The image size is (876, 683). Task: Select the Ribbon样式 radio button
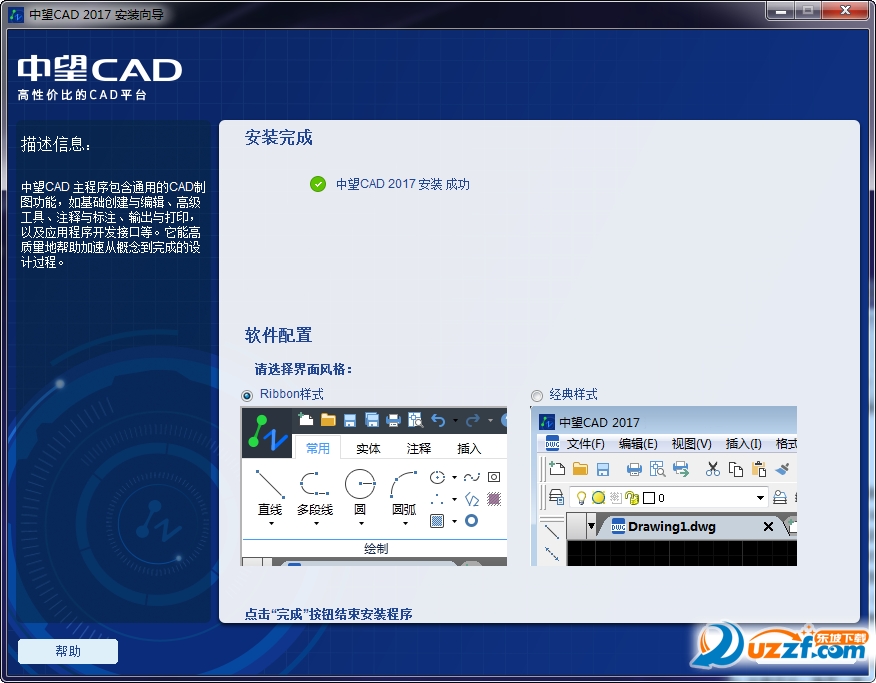(247, 395)
